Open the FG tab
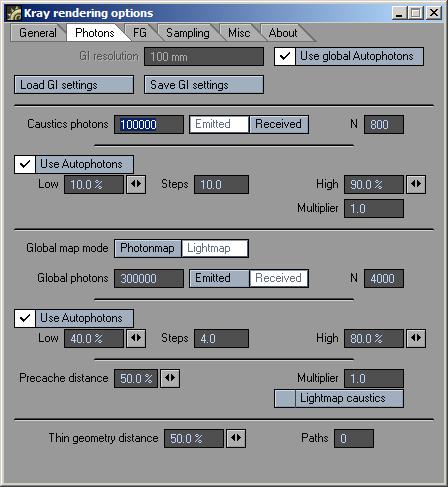The width and height of the screenshot is (448, 487). click(140, 33)
